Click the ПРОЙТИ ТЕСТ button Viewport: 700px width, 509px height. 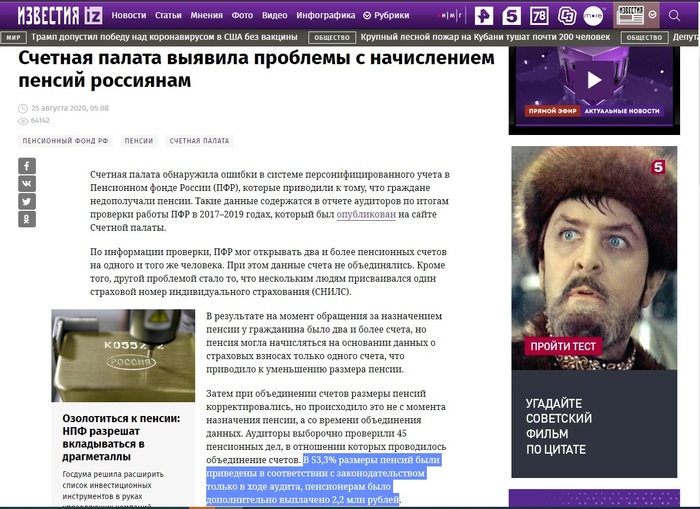click(x=563, y=346)
